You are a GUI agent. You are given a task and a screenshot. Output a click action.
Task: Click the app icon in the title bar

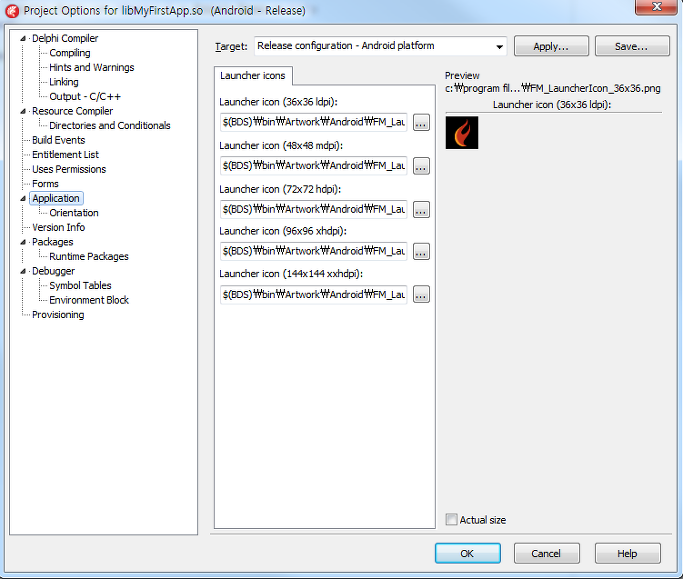tap(12, 10)
